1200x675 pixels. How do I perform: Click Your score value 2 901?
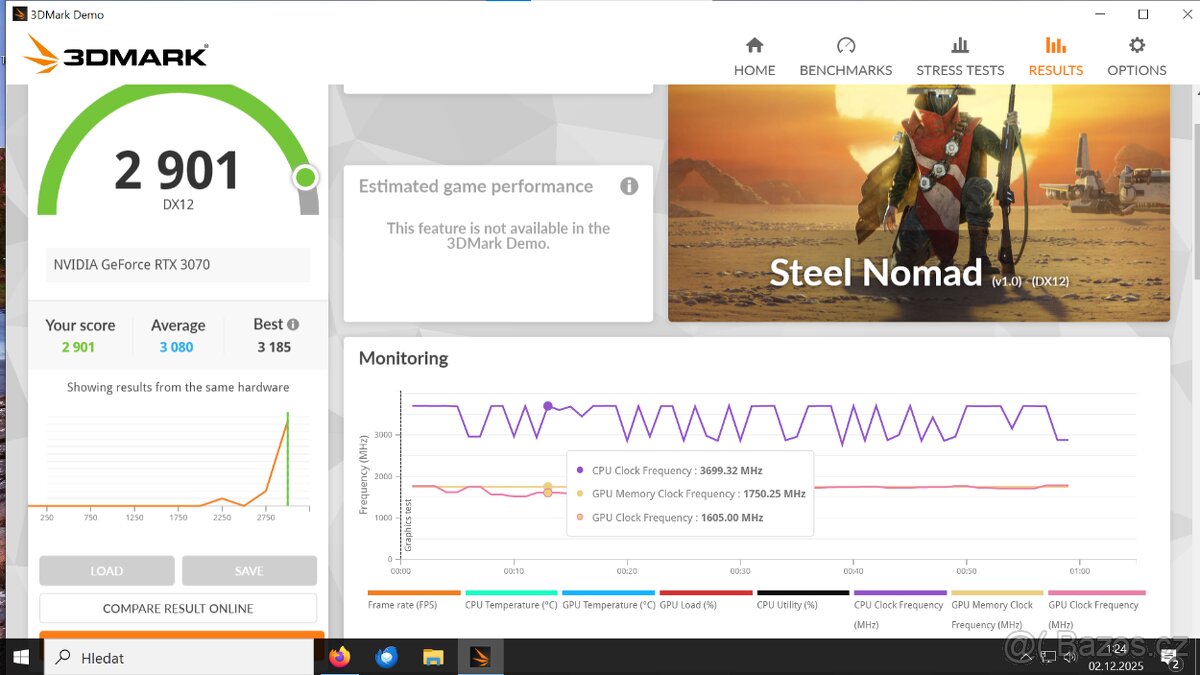click(x=78, y=347)
